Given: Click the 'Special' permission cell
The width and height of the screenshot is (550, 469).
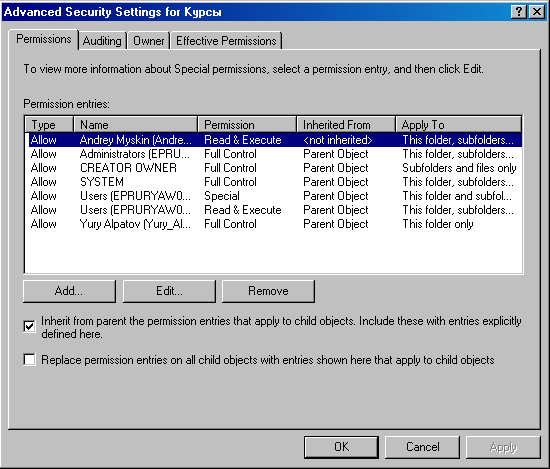Looking at the screenshot, I should pyautogui.click(x=222, y=196).
